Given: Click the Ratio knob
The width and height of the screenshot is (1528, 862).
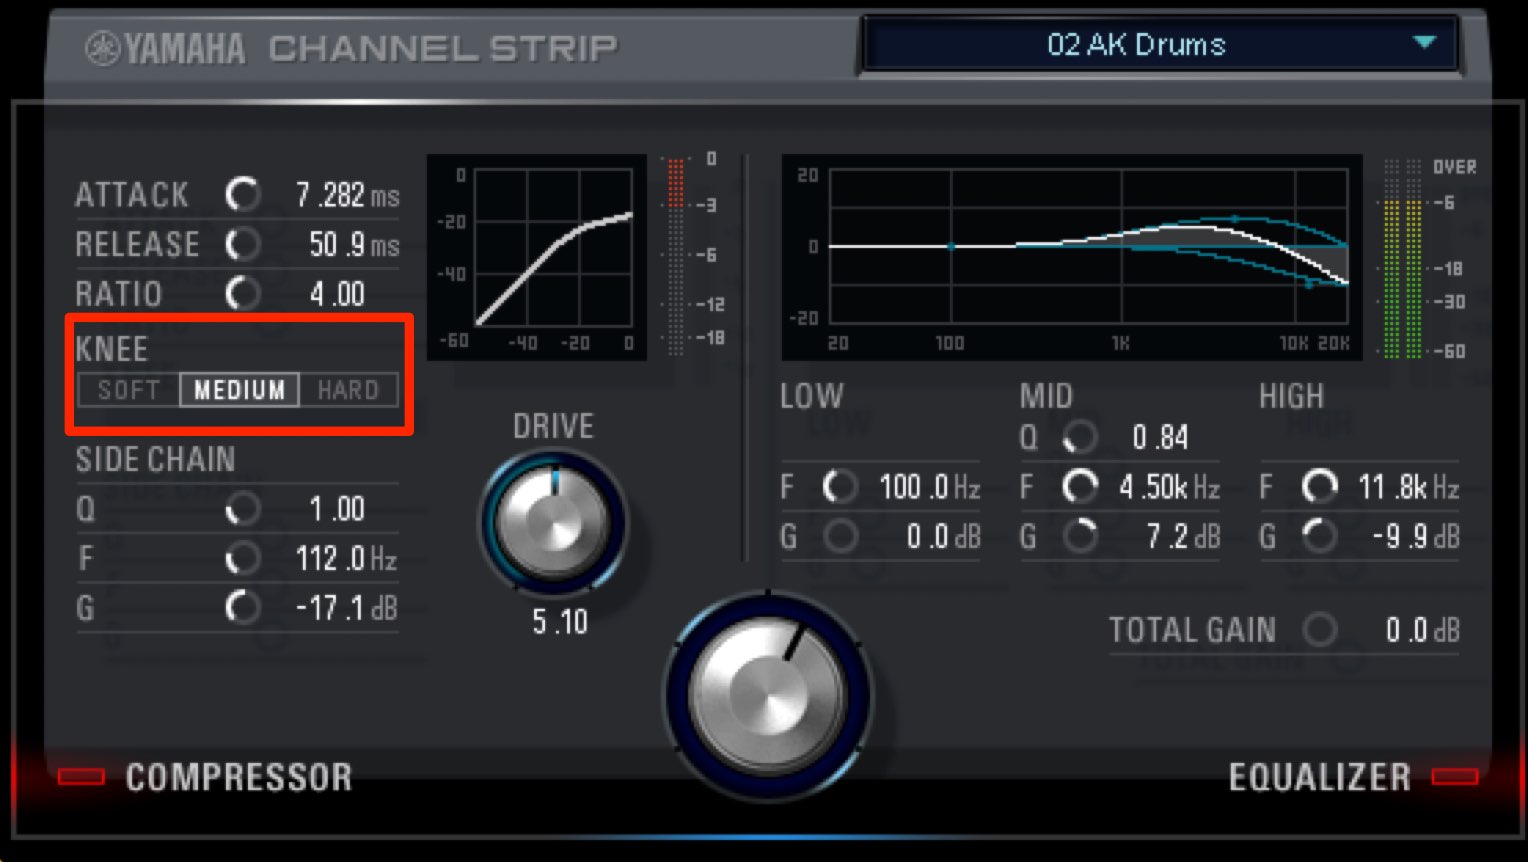Looking at the screenshot, I should tap(242, 294).
